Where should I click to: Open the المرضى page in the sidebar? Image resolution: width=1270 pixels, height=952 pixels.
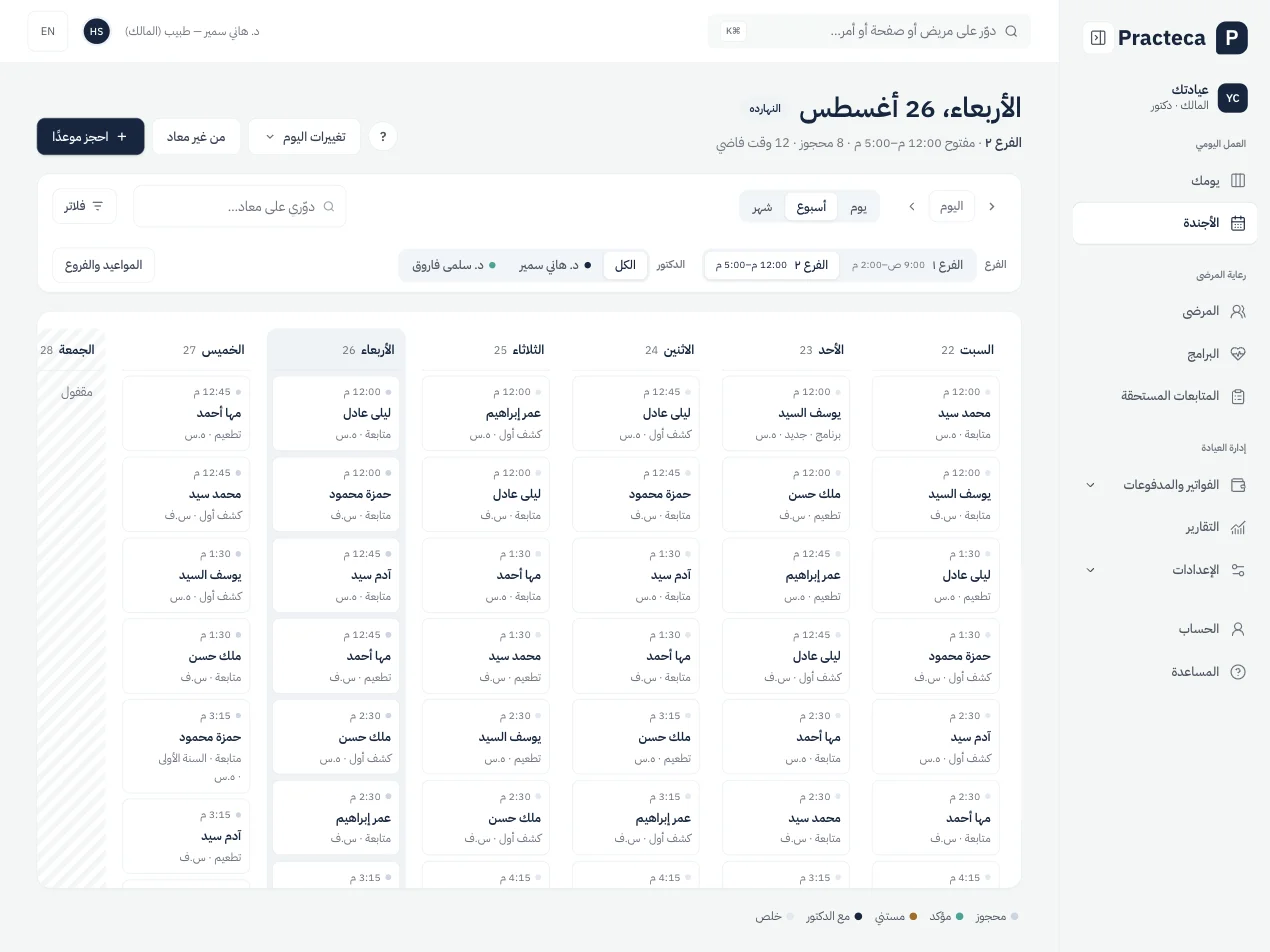1165,311
